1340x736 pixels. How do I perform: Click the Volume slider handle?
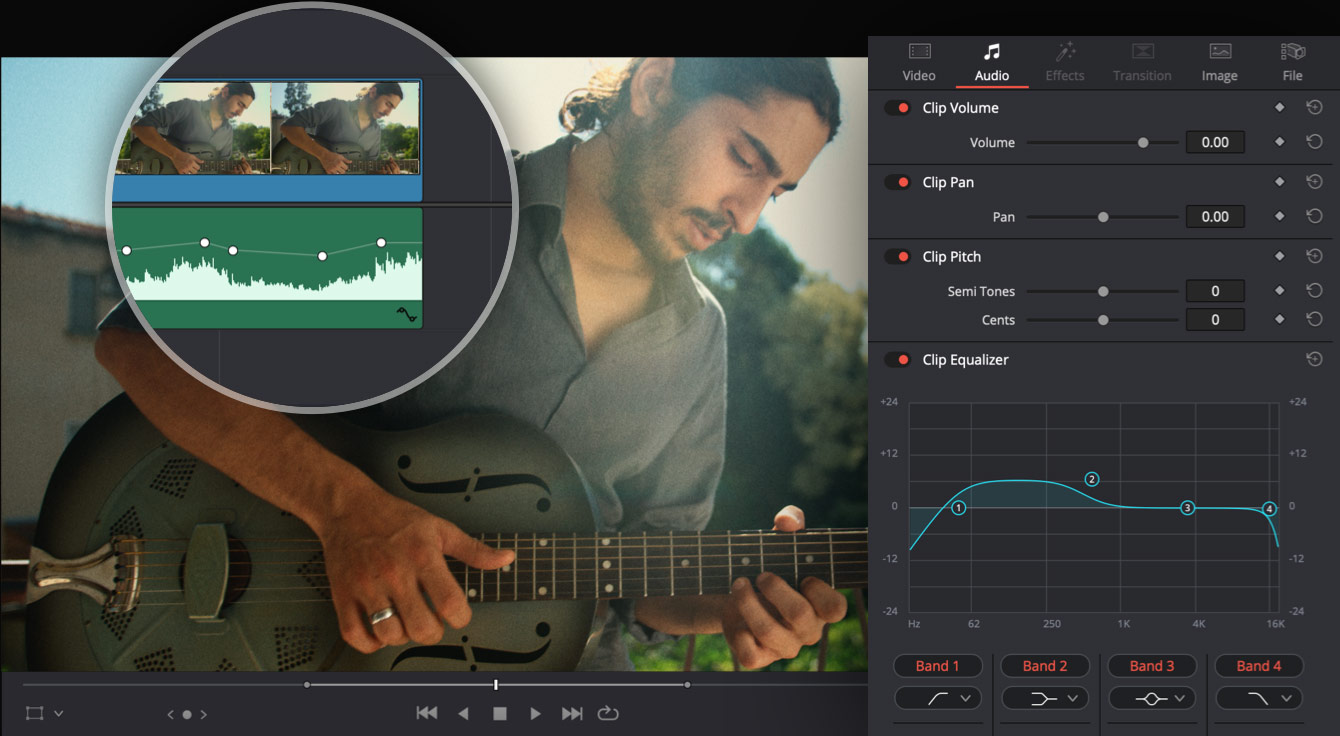(1143, 142)
